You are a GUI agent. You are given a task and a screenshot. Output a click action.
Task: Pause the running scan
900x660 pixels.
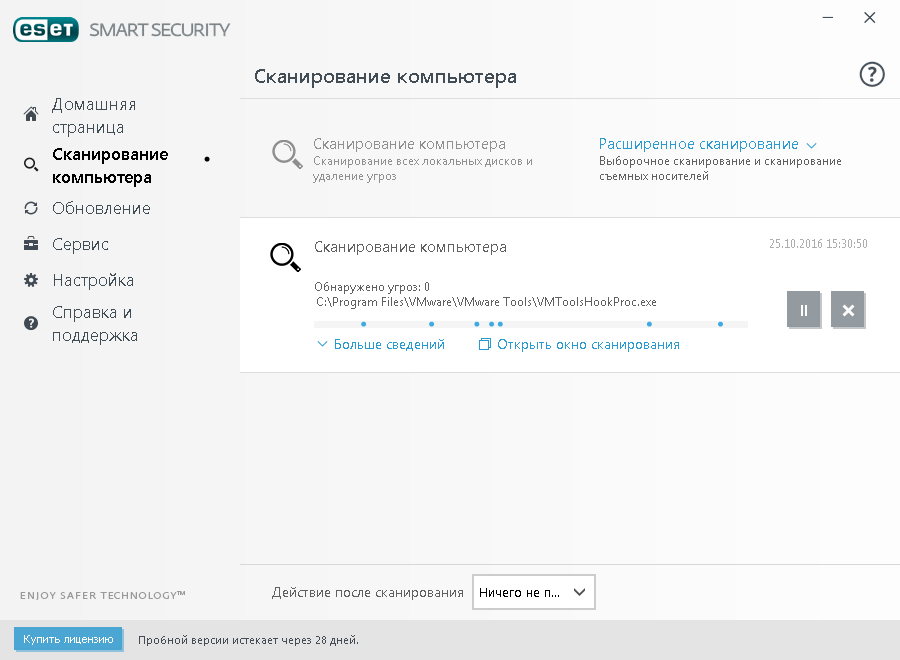[x=804, y=310]
